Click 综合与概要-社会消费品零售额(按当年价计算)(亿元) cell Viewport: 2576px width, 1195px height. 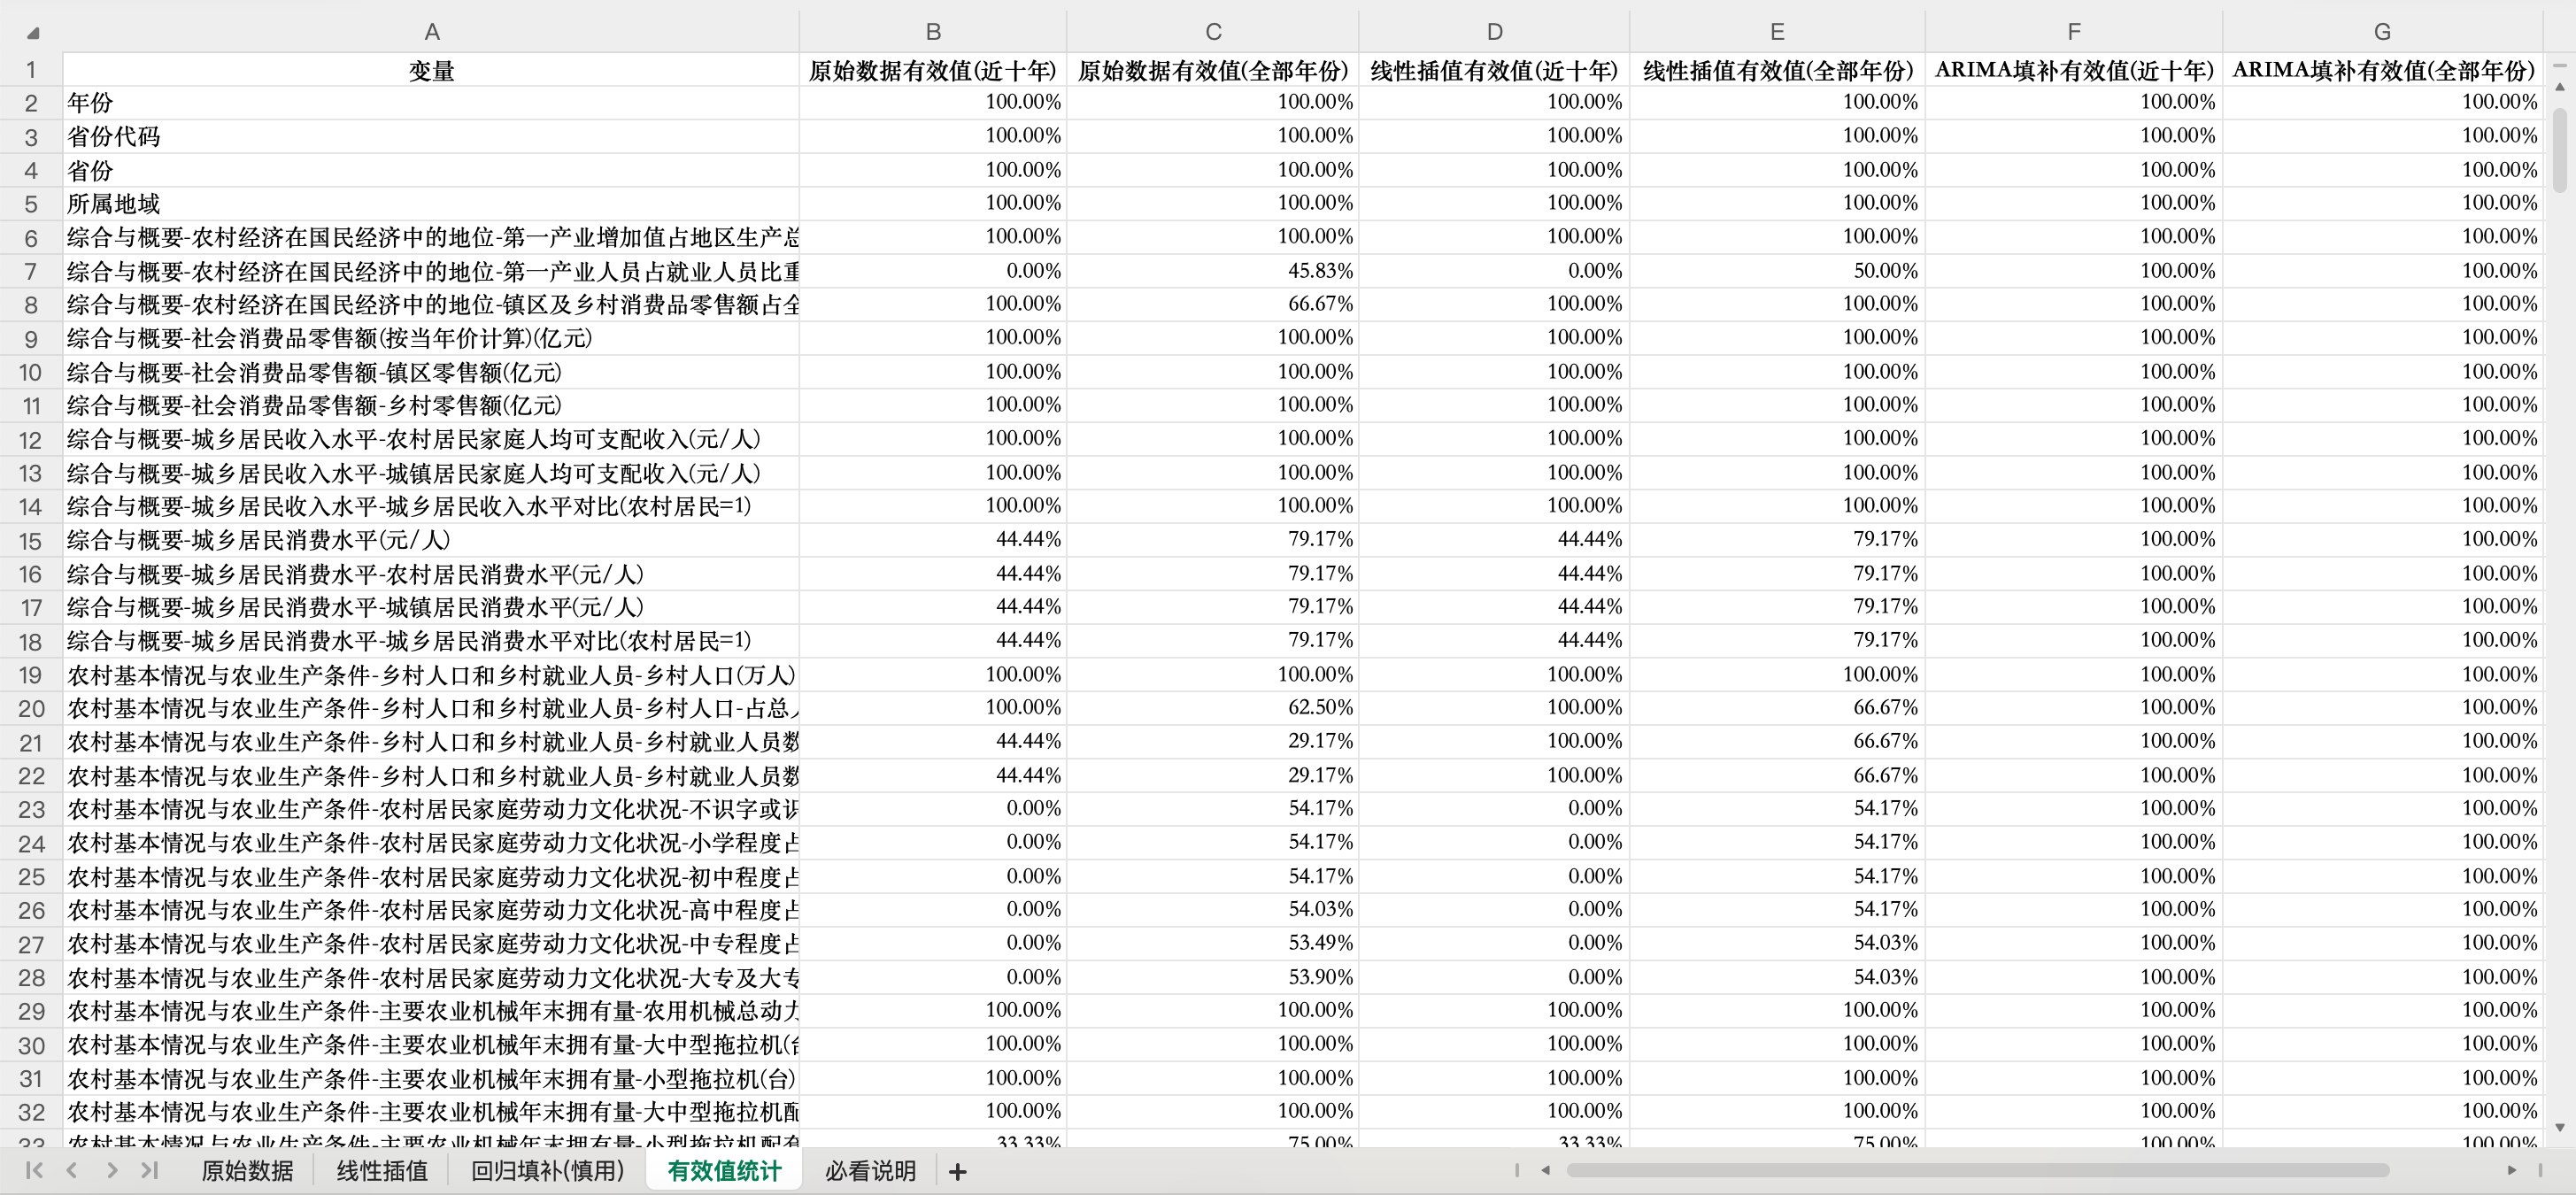(x=432, y=338)
